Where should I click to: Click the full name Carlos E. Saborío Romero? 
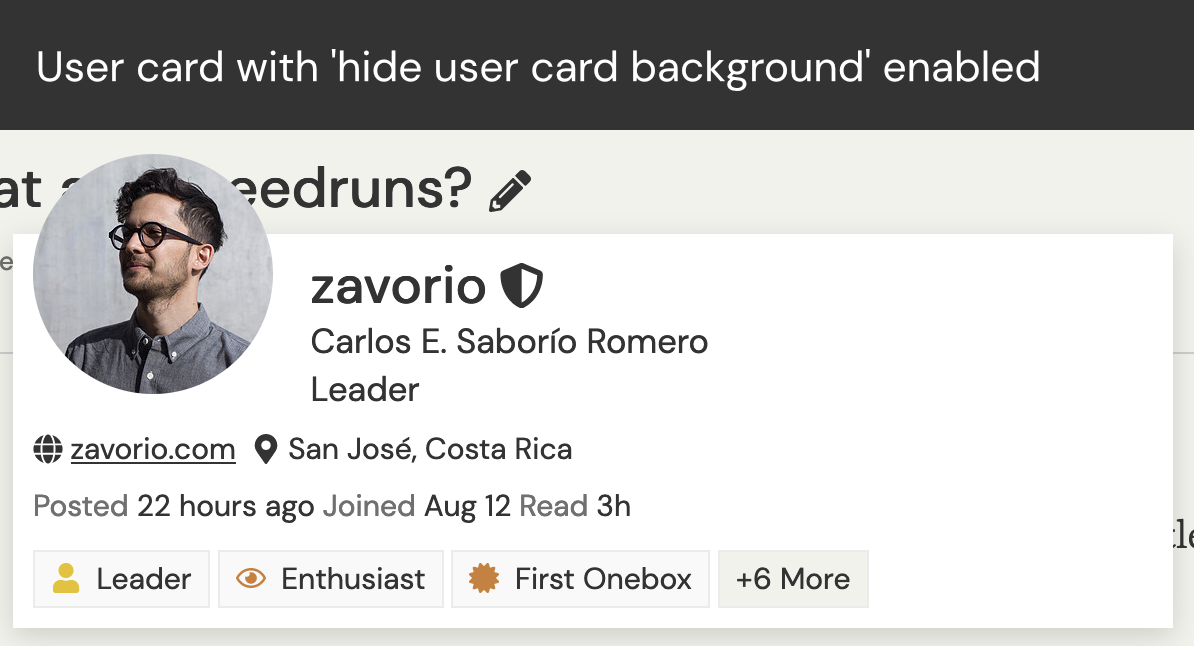pos(509,342)
